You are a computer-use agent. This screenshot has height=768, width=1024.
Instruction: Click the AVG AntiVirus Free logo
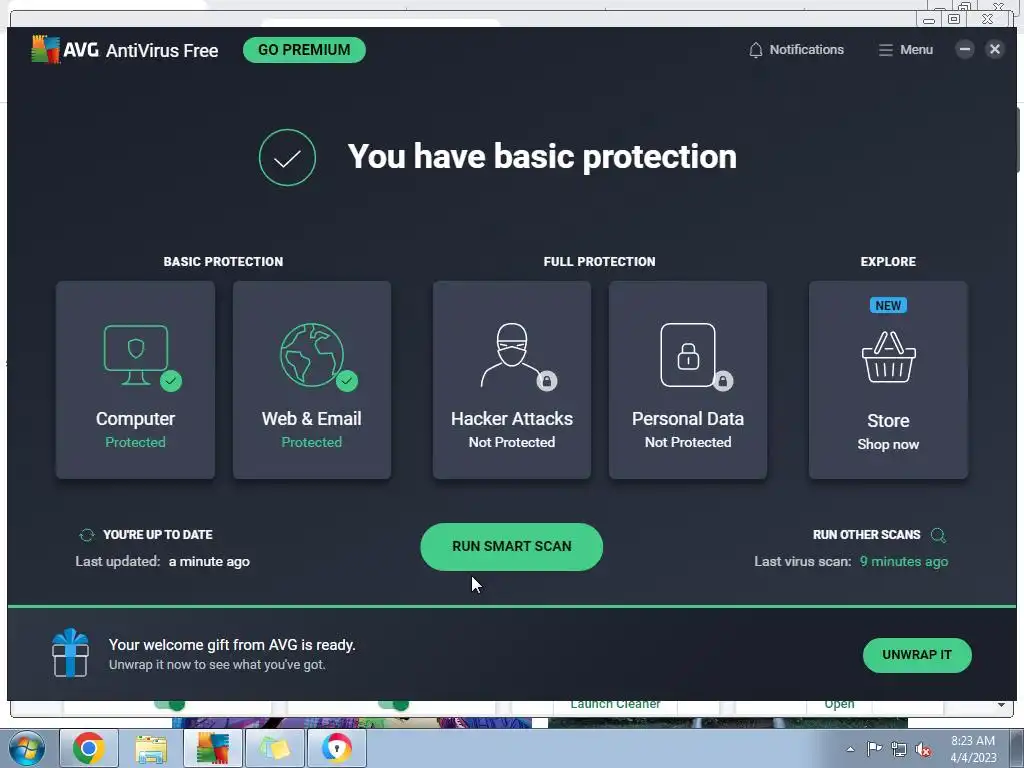(125, 50)
